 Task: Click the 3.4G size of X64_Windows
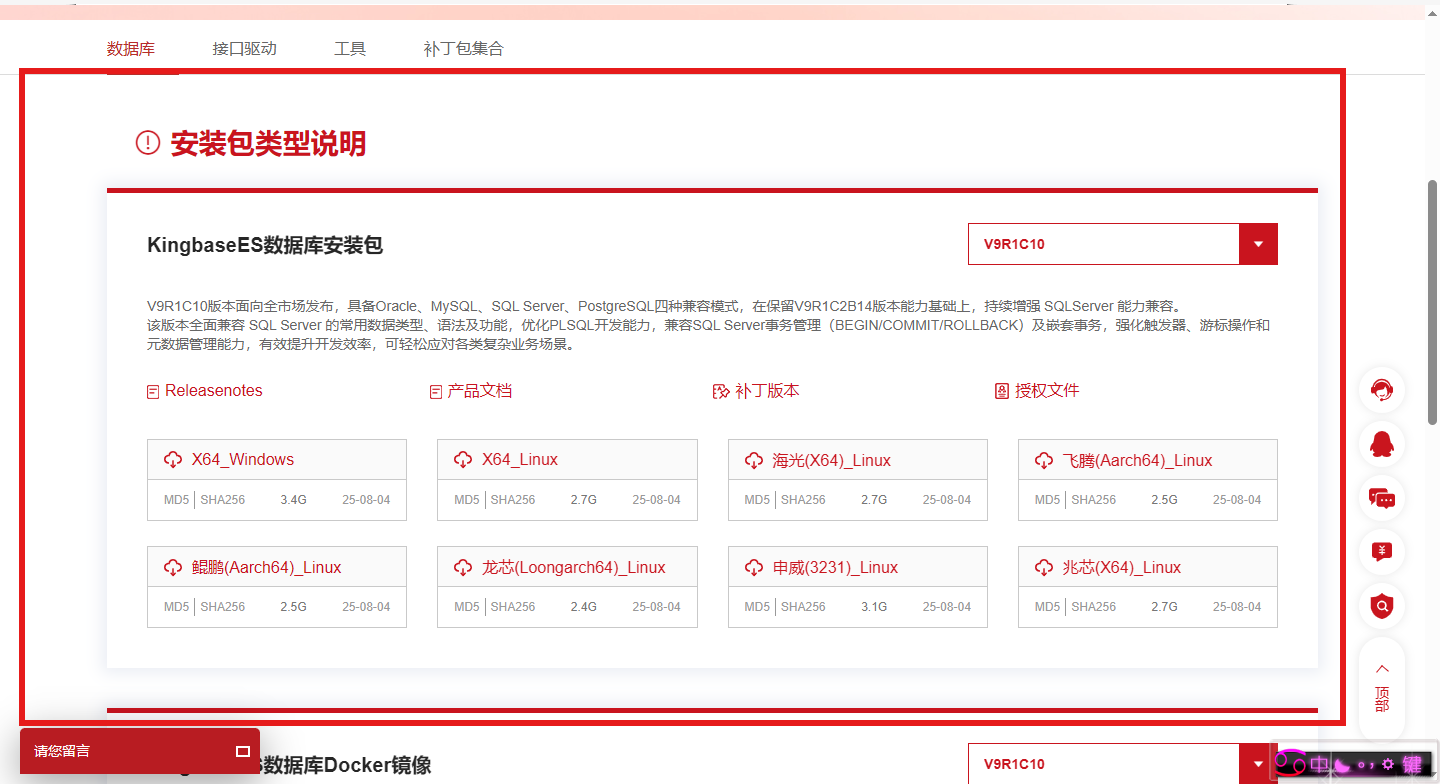pos(293,499)
